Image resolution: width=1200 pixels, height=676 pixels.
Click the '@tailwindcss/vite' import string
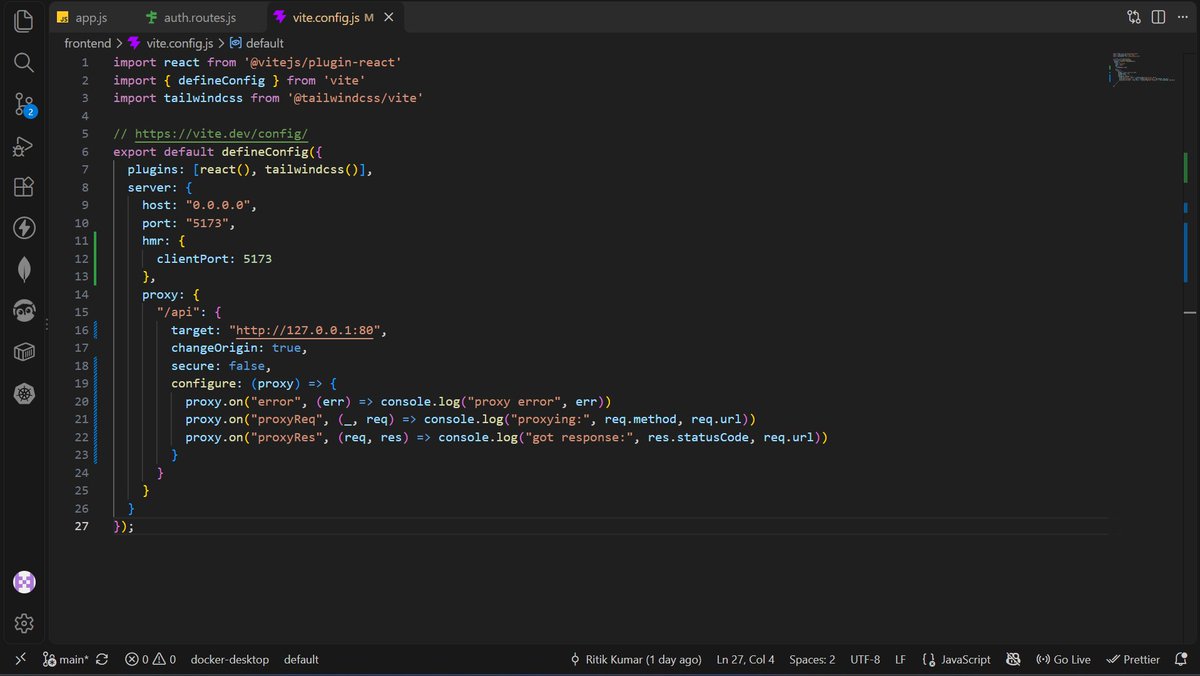tap(355, 98)
